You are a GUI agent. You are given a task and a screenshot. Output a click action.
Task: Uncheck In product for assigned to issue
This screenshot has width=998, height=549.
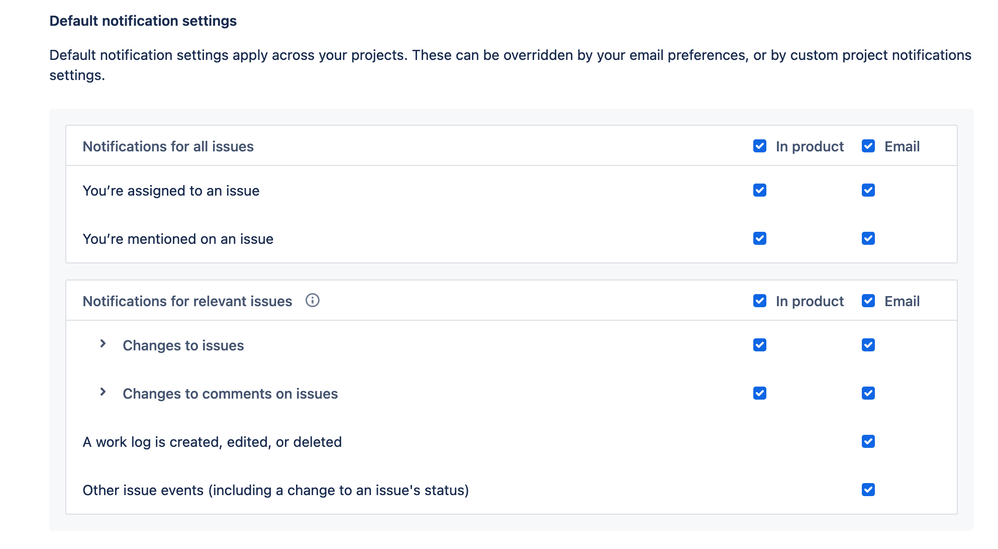point(760,190)
